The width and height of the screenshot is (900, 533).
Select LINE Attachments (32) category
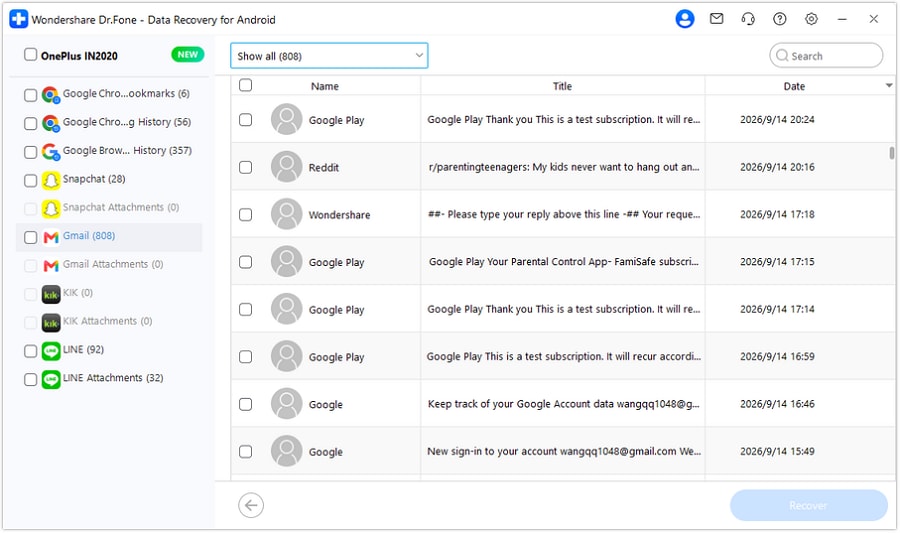click(113, 378)
